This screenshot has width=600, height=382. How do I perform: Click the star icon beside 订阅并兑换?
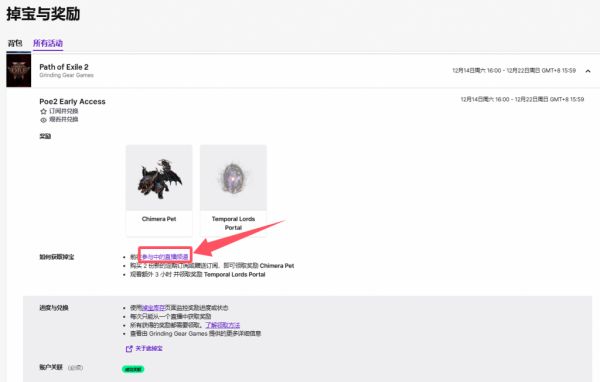point(43,111)
